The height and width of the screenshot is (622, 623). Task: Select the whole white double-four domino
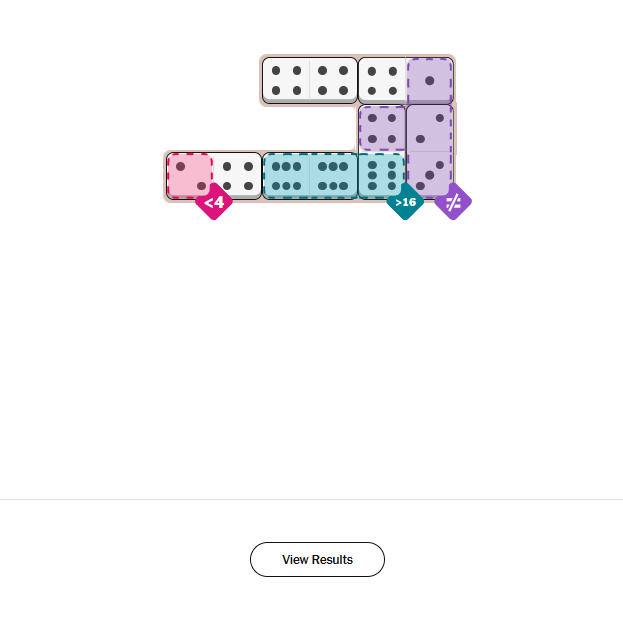(310, 80)
